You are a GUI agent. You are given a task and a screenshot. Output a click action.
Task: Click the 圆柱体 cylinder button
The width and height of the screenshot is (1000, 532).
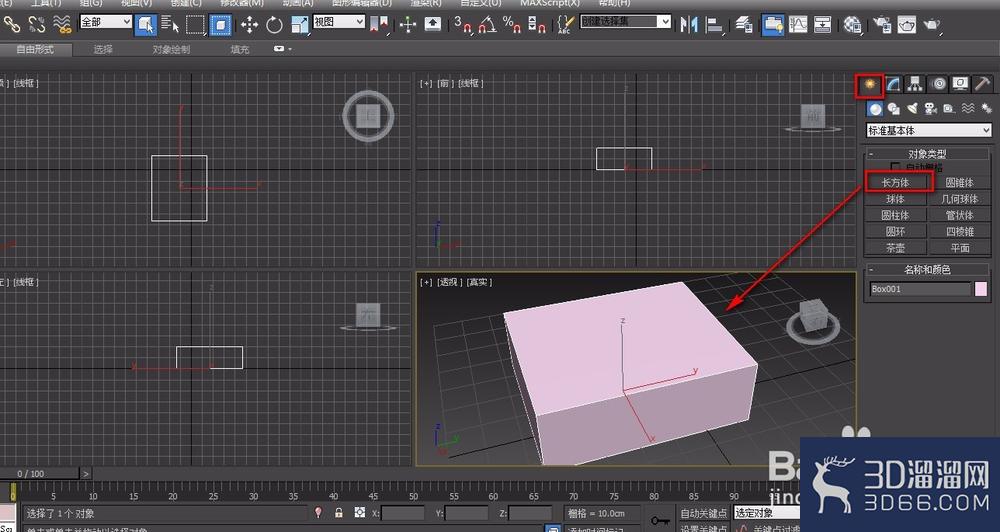coord(895,216)
